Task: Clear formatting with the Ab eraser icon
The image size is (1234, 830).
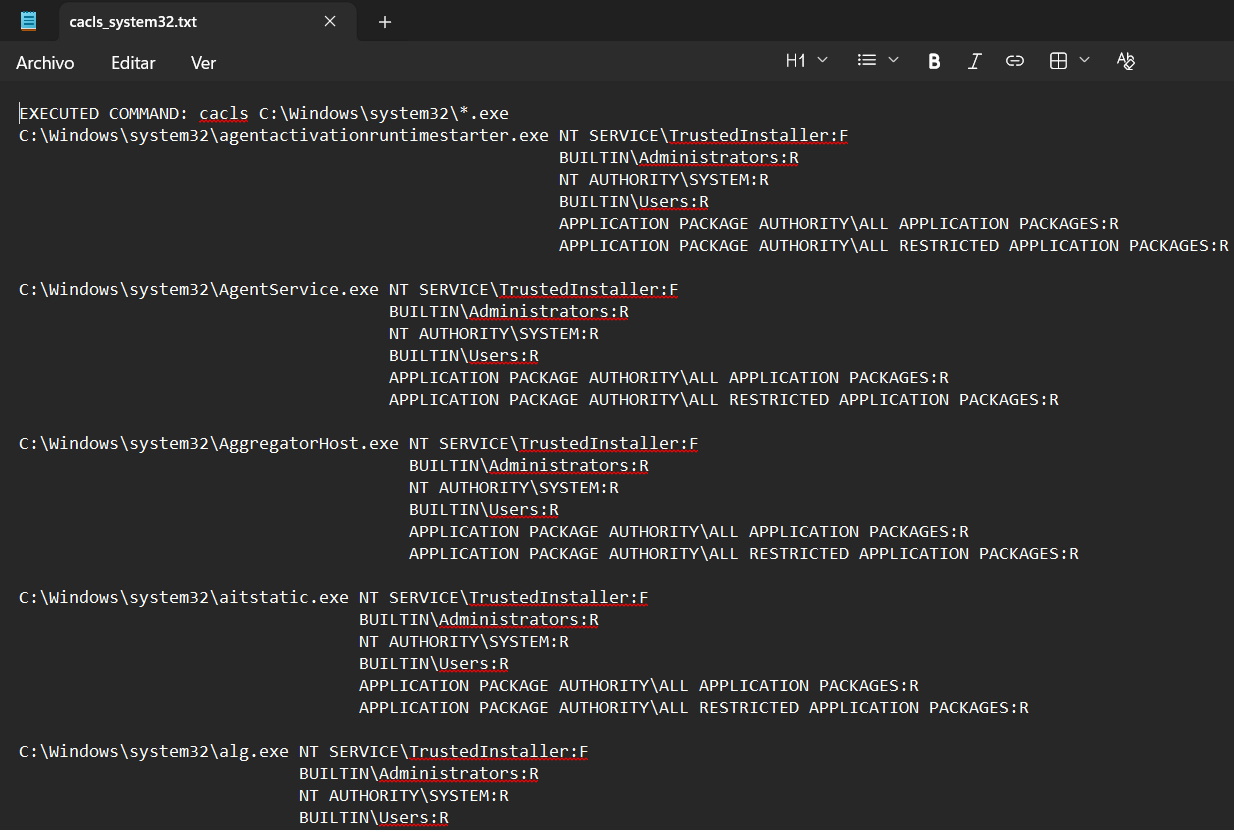Action: 1125,61
